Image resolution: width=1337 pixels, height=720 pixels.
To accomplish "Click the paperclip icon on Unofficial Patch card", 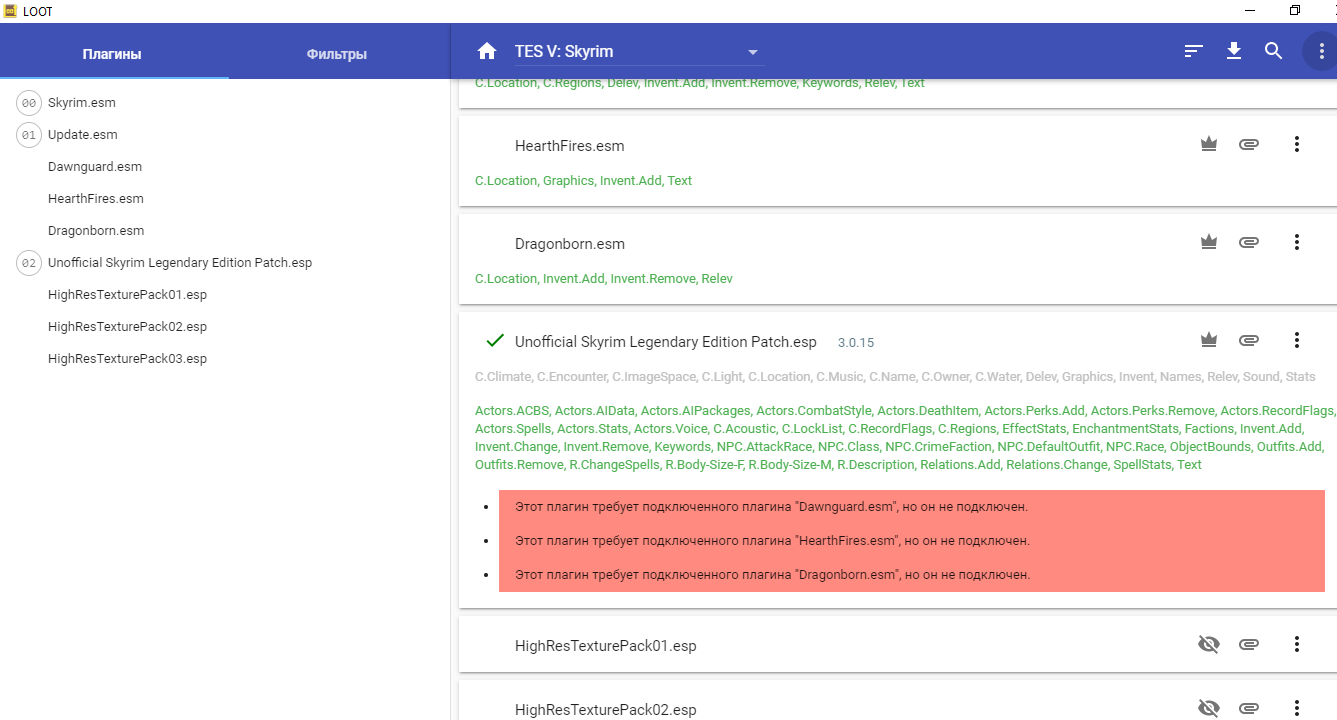I will click(1248, 340).
